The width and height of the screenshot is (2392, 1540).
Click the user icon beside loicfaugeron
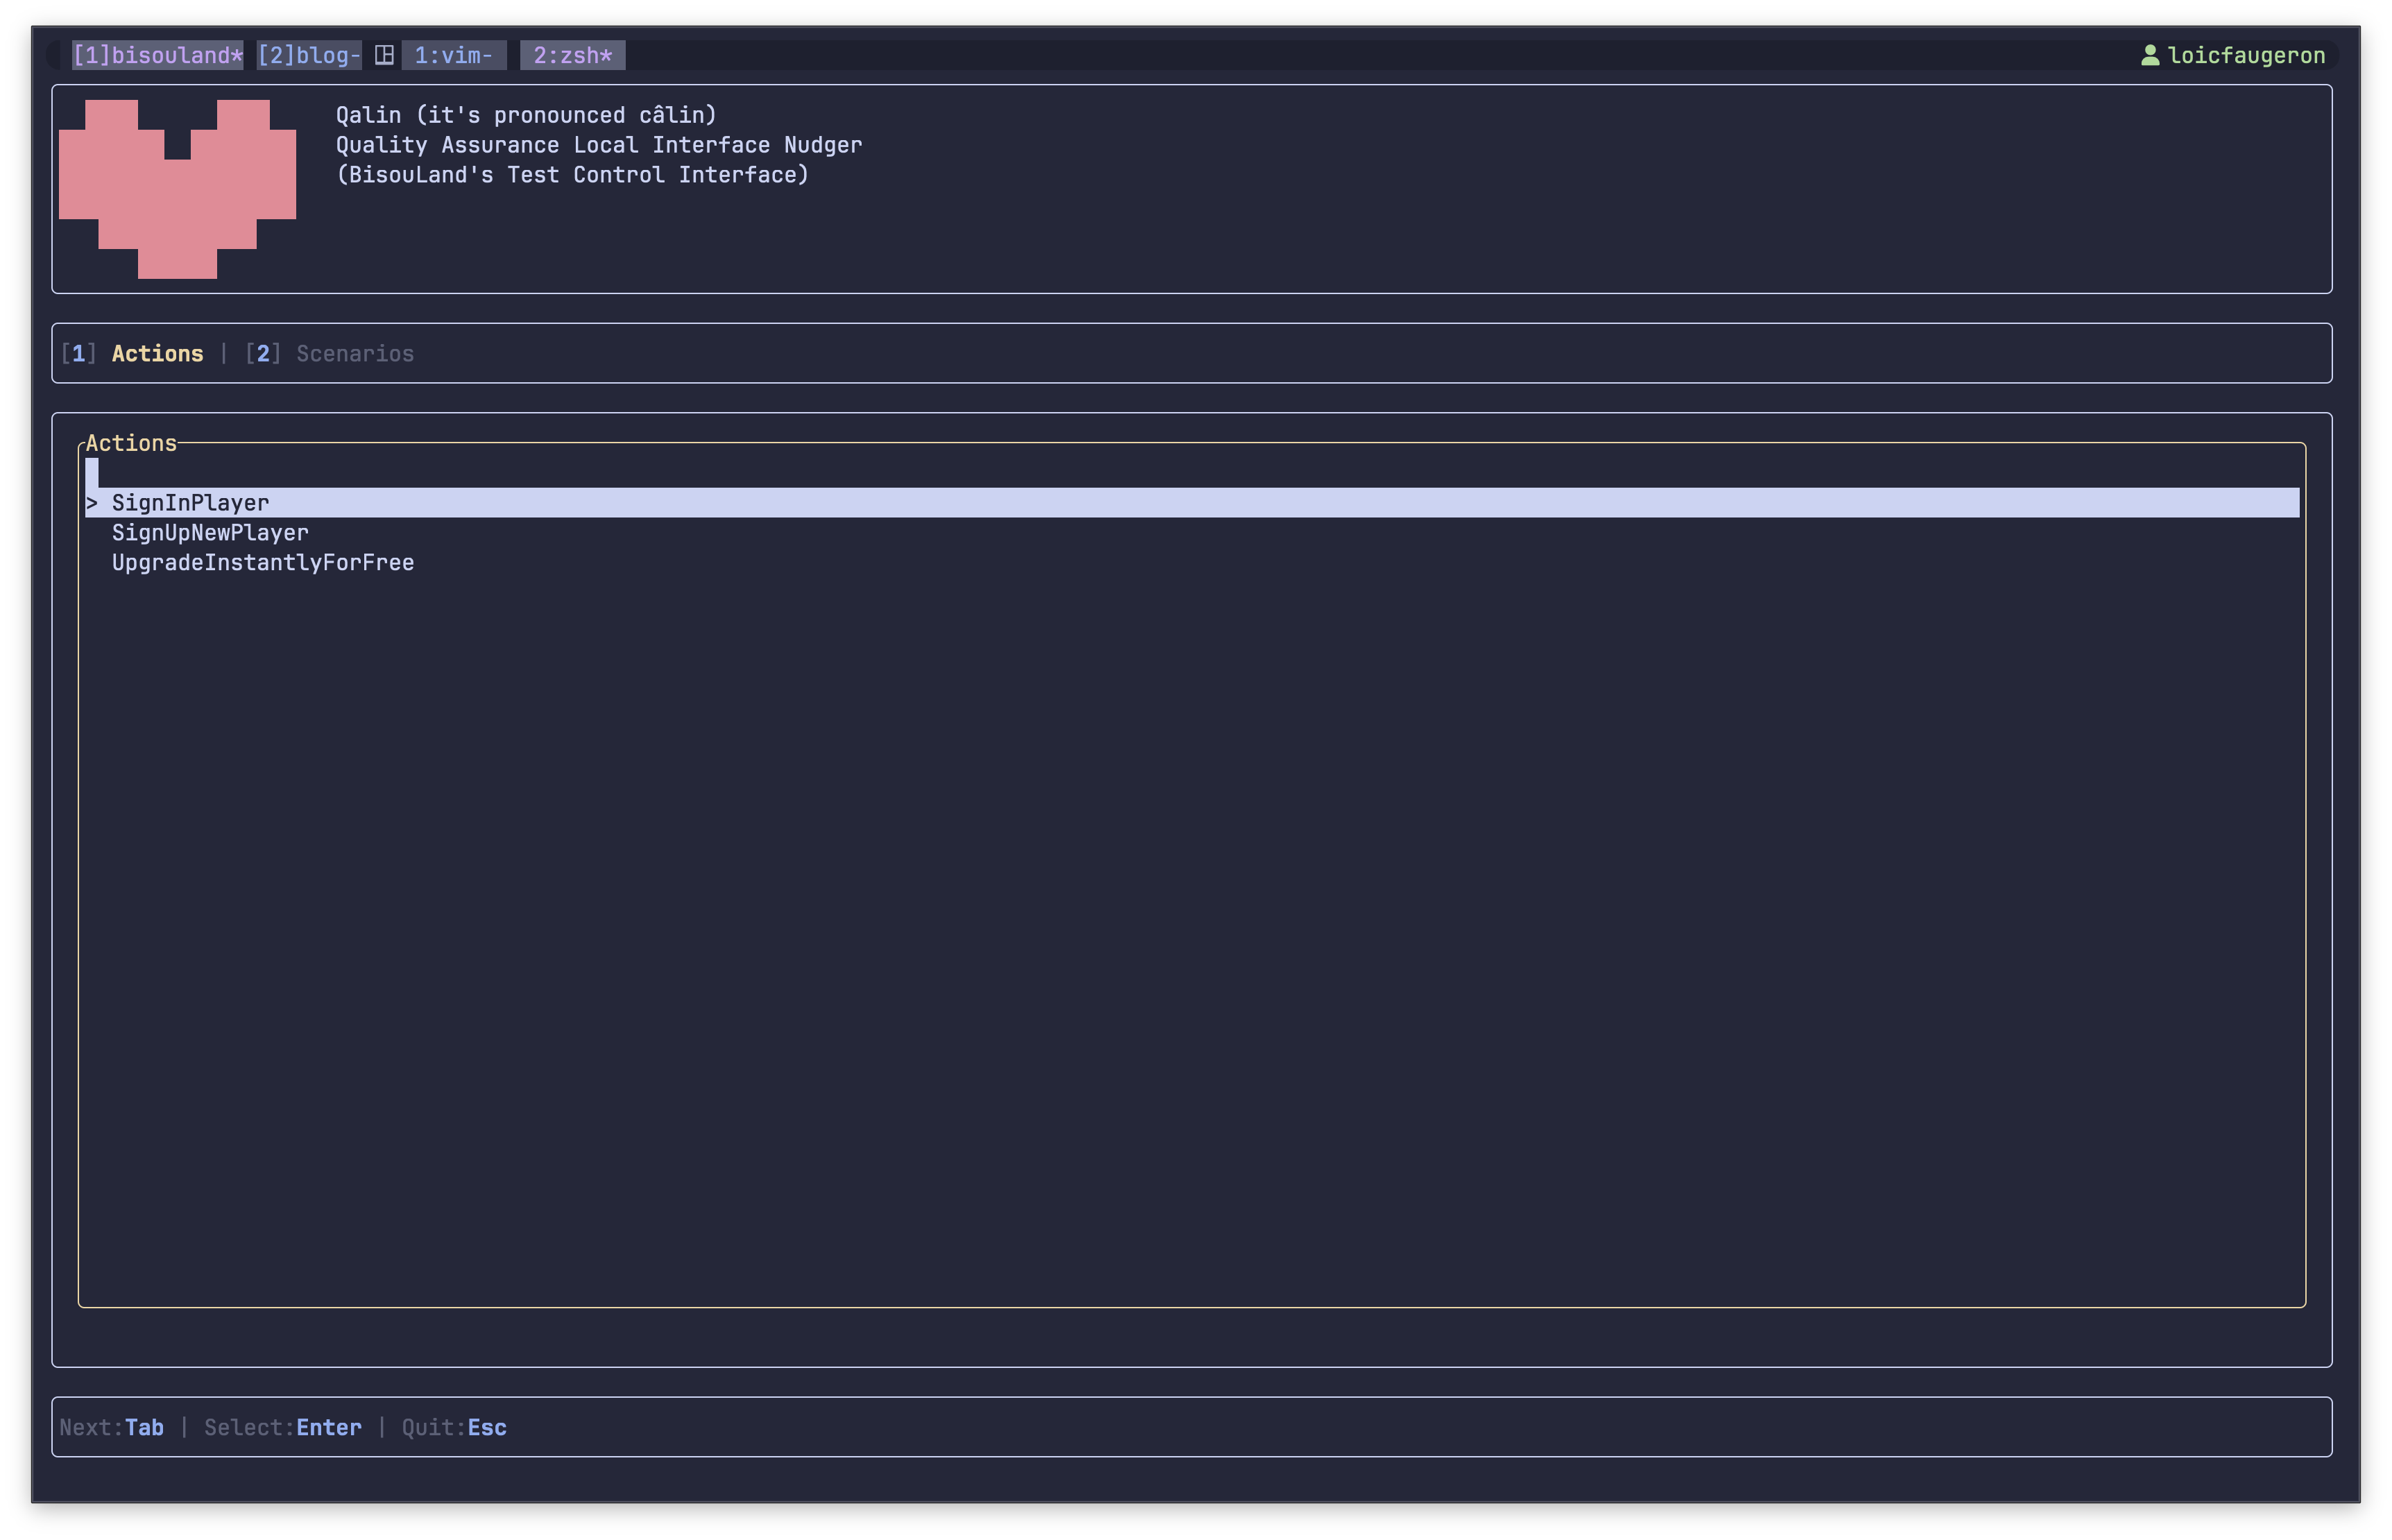pos(2149,55)
